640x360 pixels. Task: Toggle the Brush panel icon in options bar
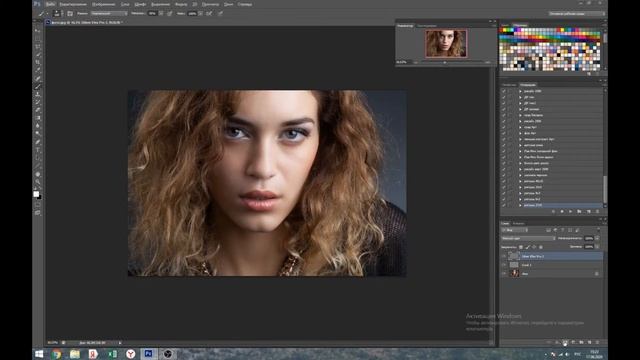70,13
